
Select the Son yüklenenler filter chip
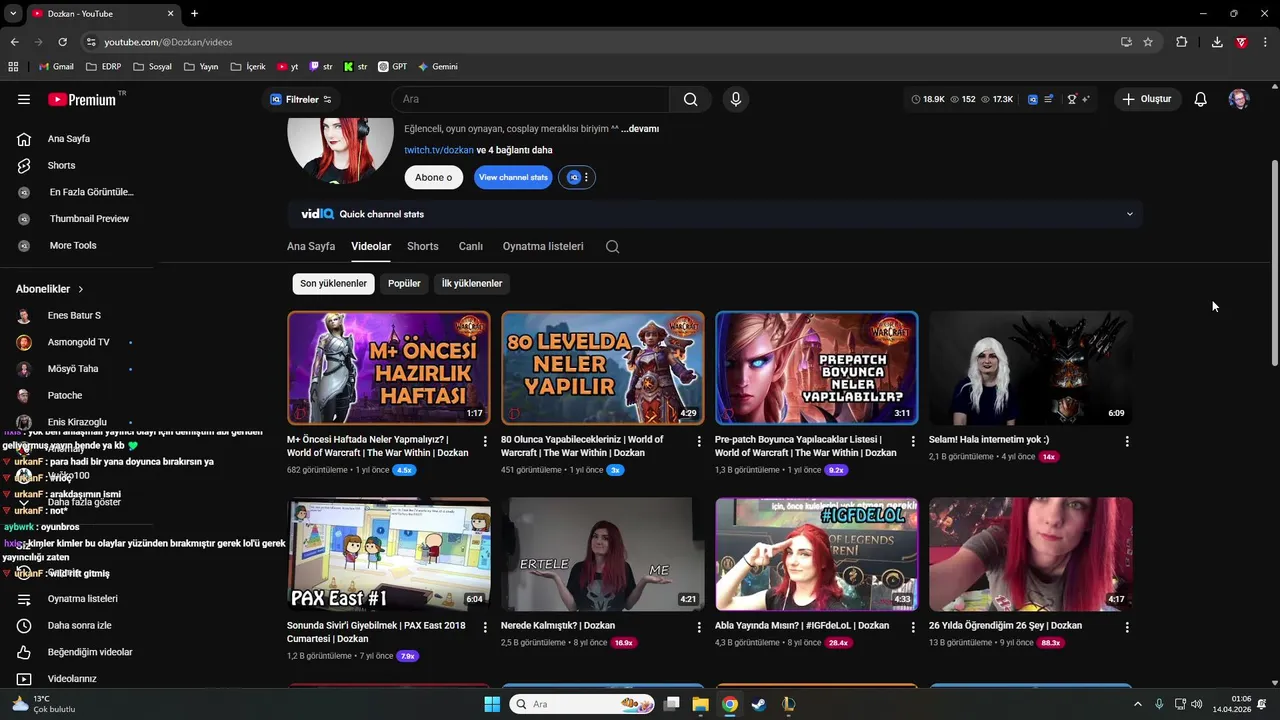[x=334, y=283]
